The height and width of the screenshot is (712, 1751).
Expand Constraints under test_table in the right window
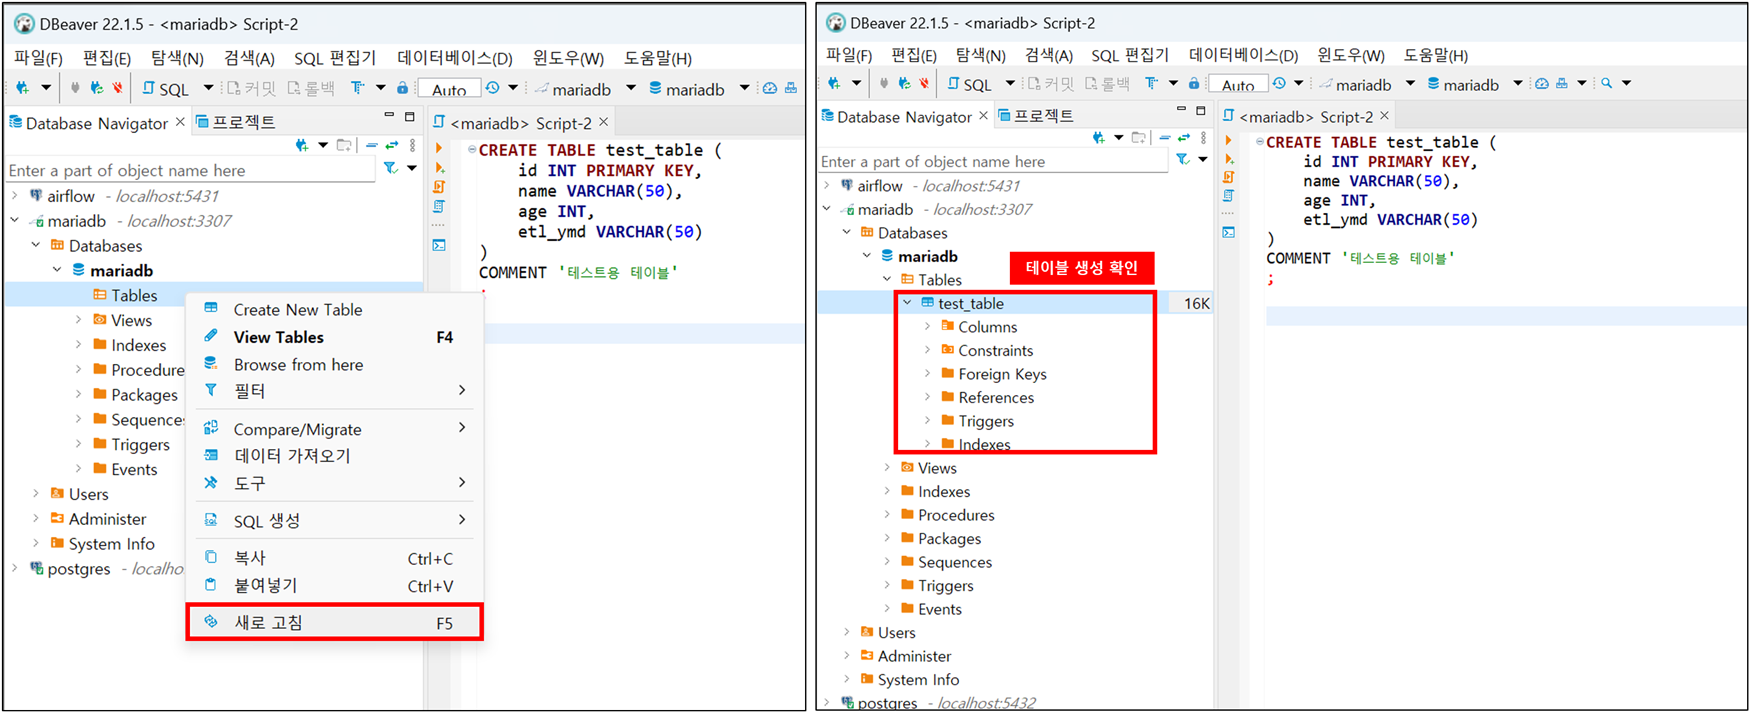point(927,350)
